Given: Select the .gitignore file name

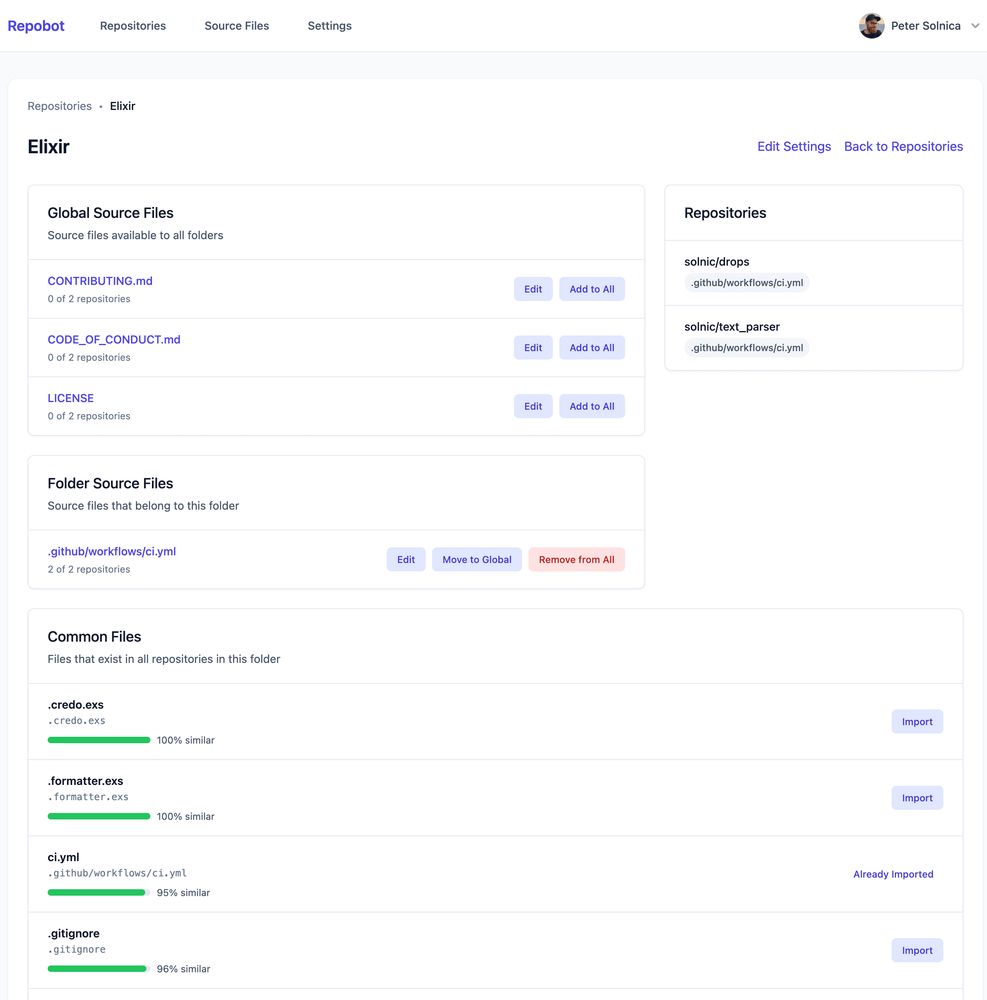Looking at the screenshot, I should (x=73, y=933).
